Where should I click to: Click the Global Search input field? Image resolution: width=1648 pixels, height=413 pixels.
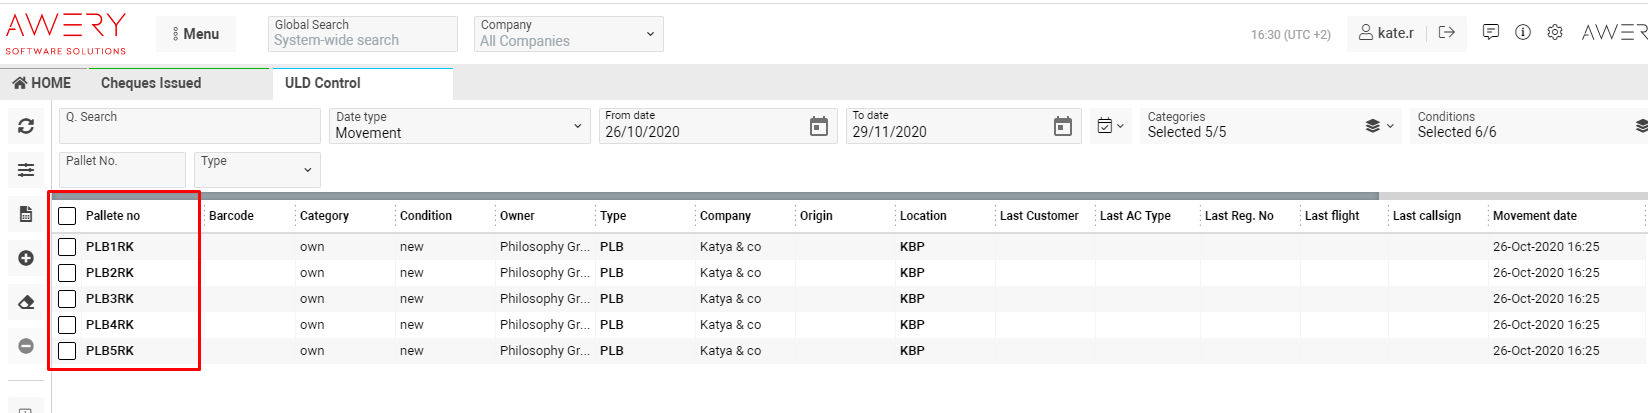362,40
